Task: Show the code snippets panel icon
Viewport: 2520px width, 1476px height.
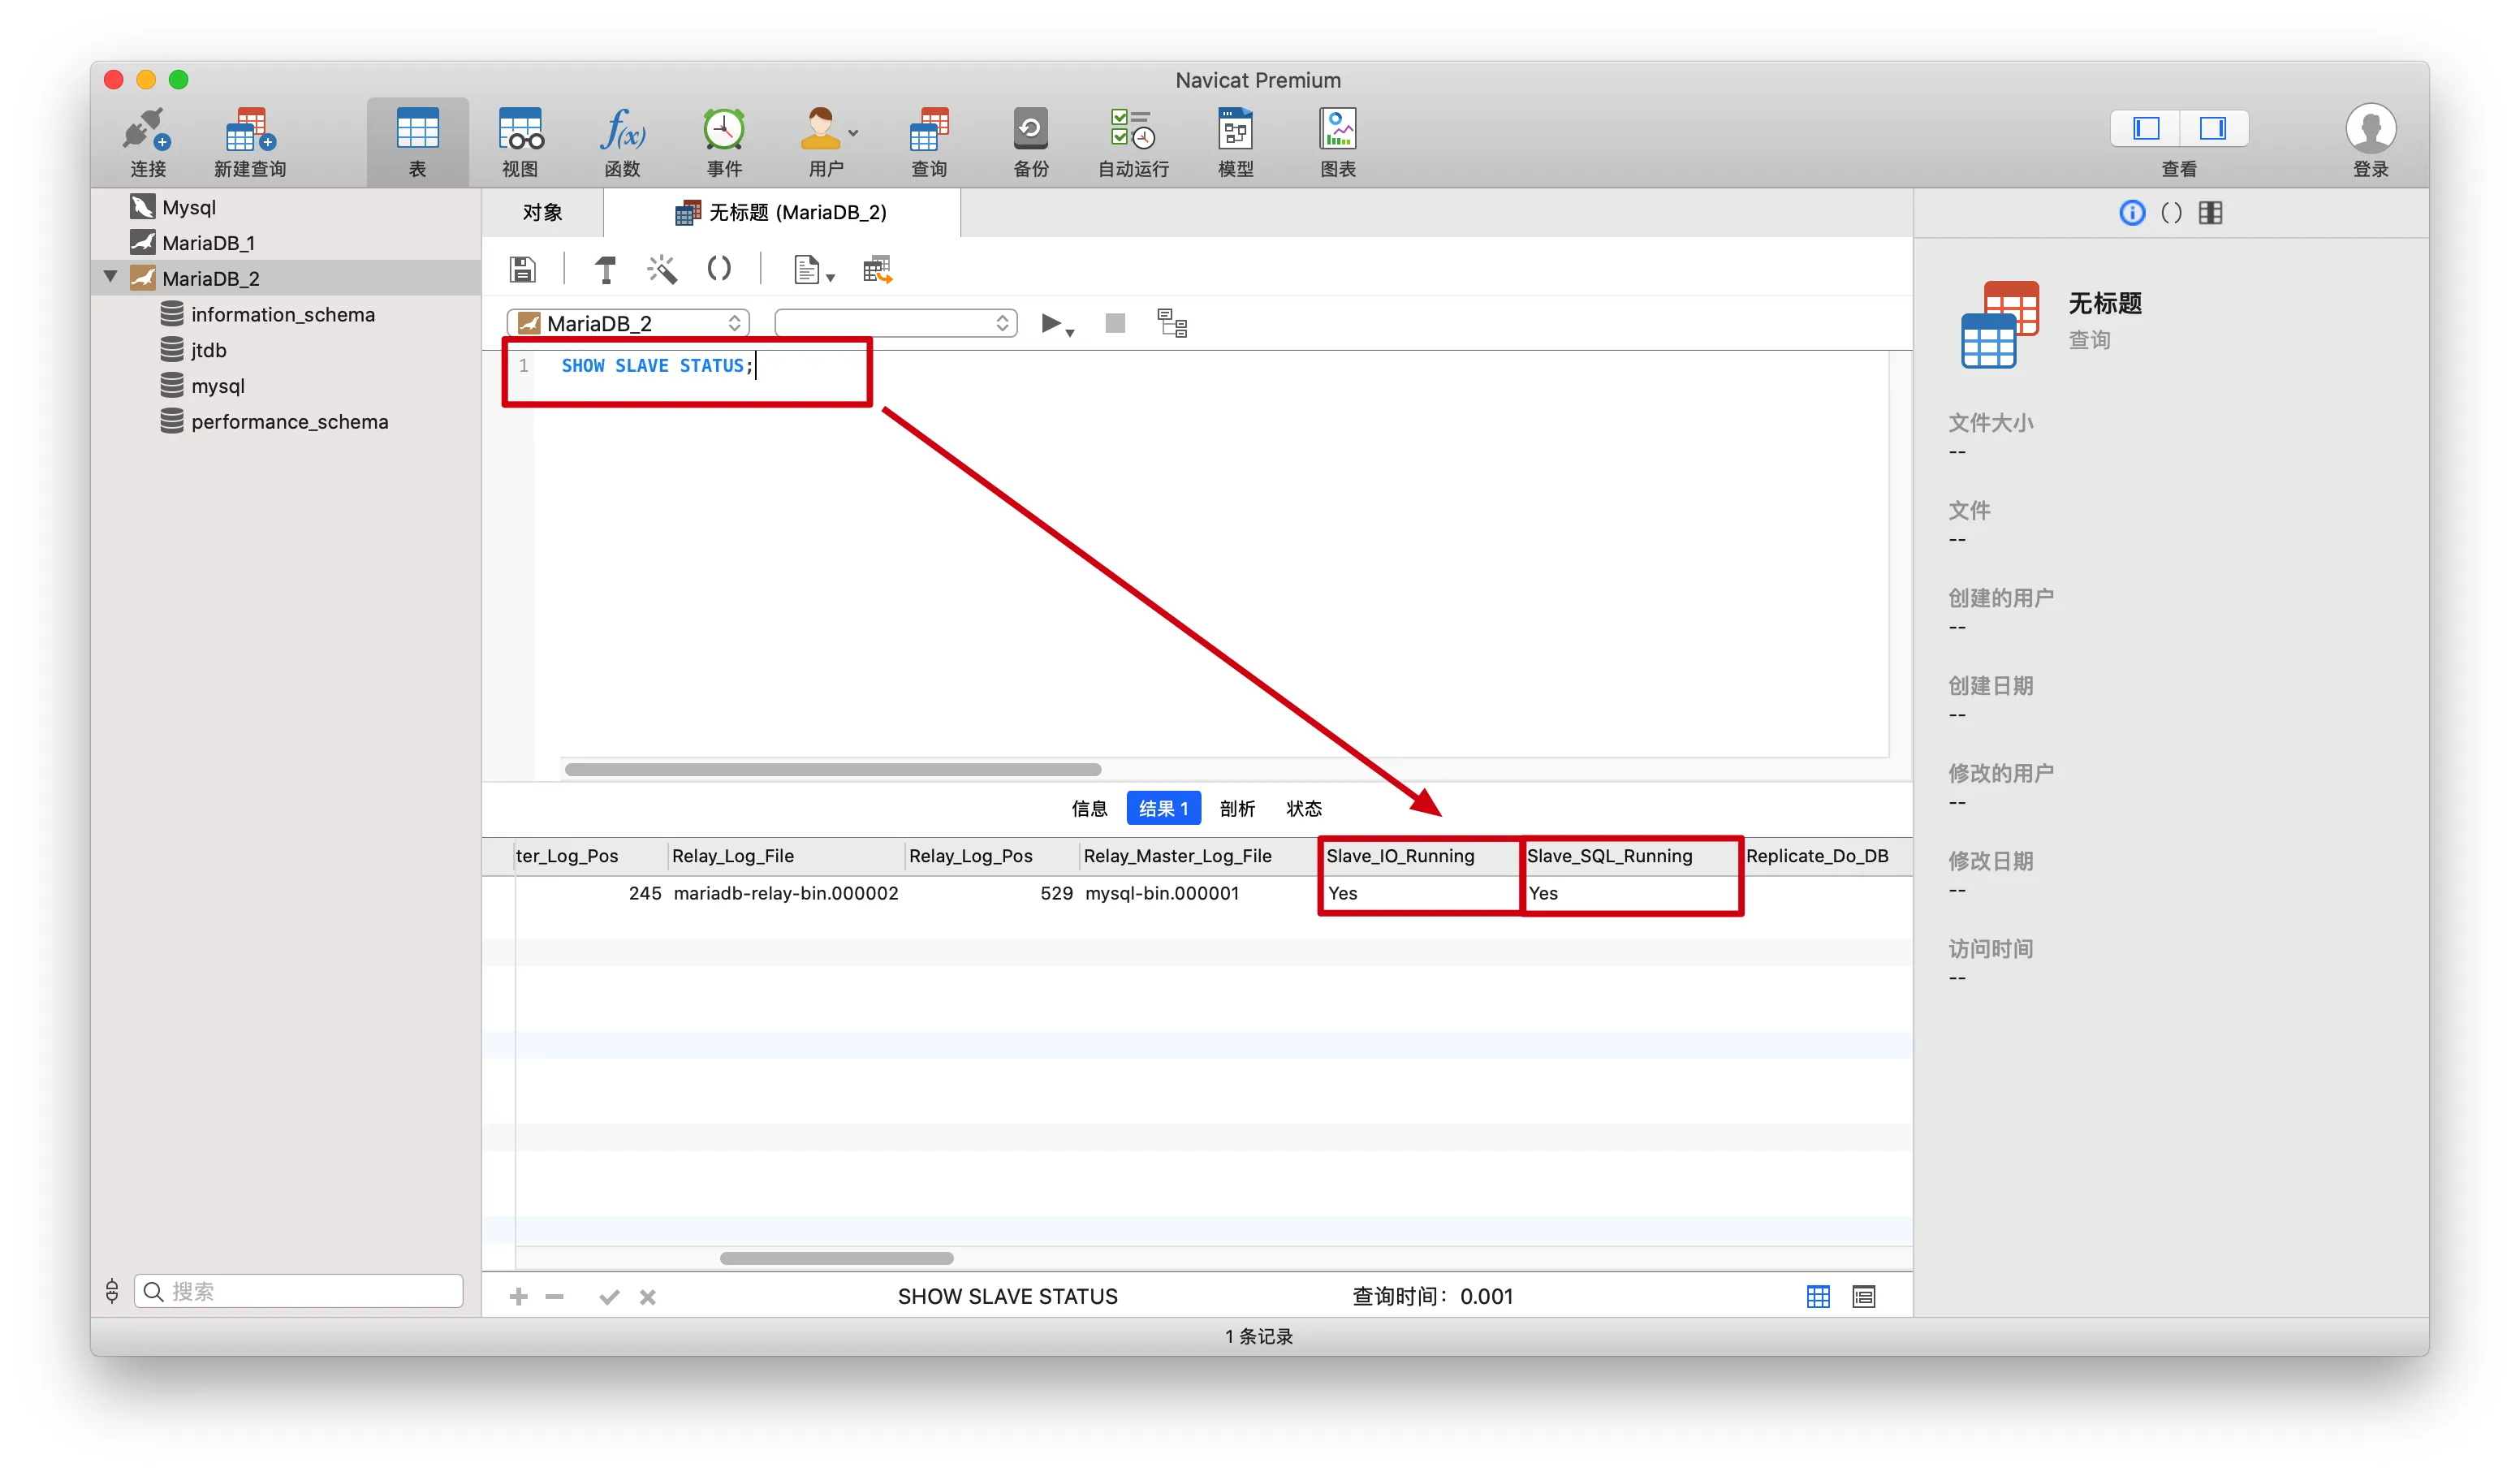Action: pyautogui.click(x=2171, y=212)
